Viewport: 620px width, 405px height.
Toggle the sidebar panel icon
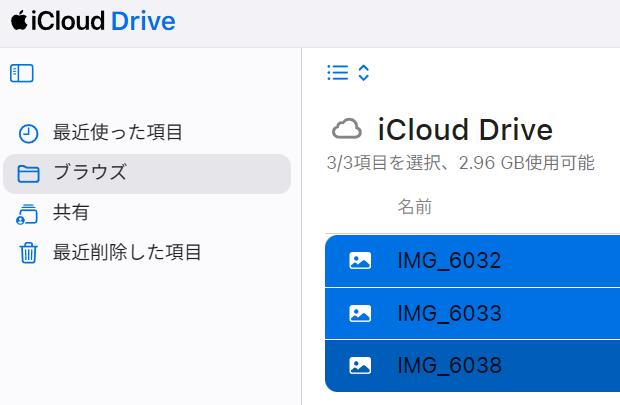pos(22,74)
